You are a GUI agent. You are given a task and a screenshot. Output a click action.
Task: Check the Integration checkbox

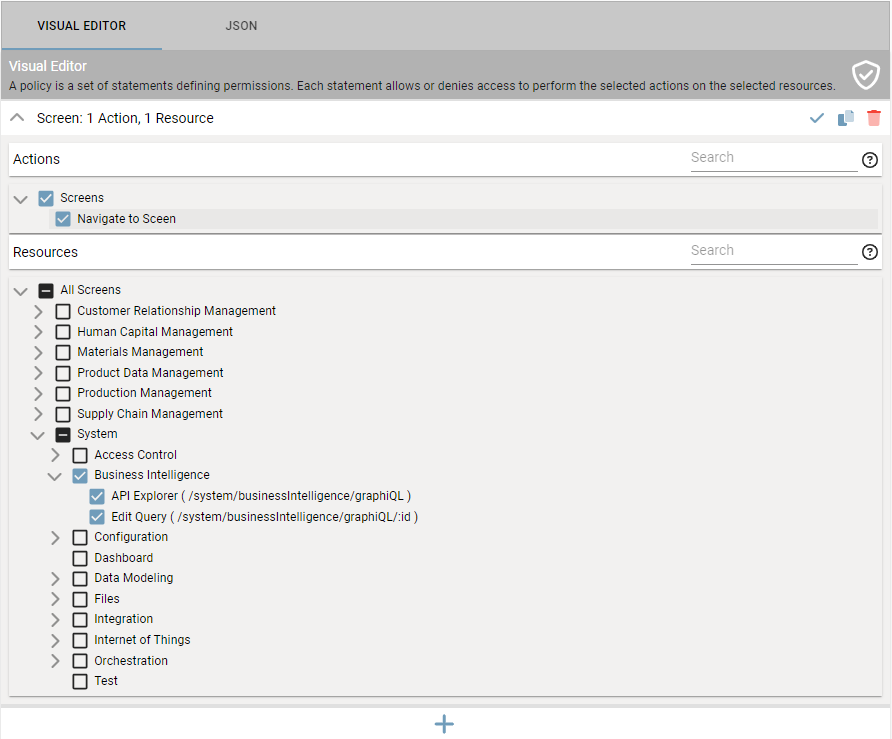(x=80, y=620)
